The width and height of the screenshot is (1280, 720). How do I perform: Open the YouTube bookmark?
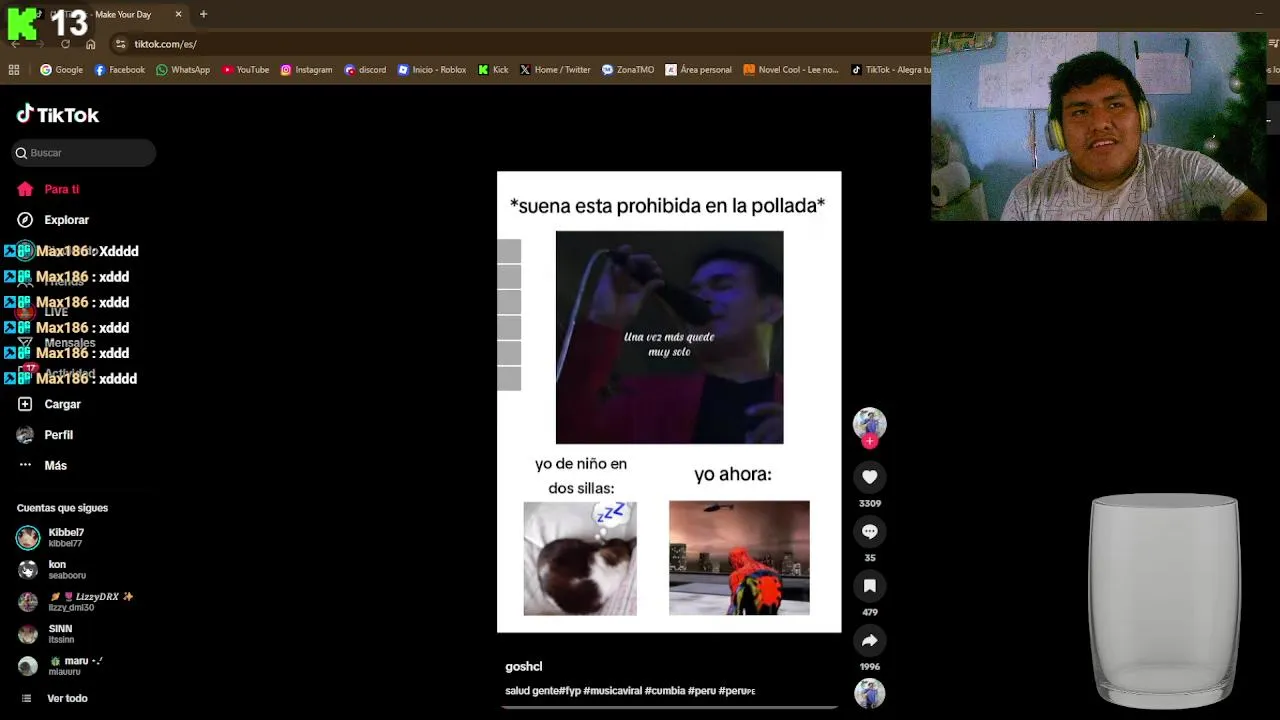click(245, 70)
